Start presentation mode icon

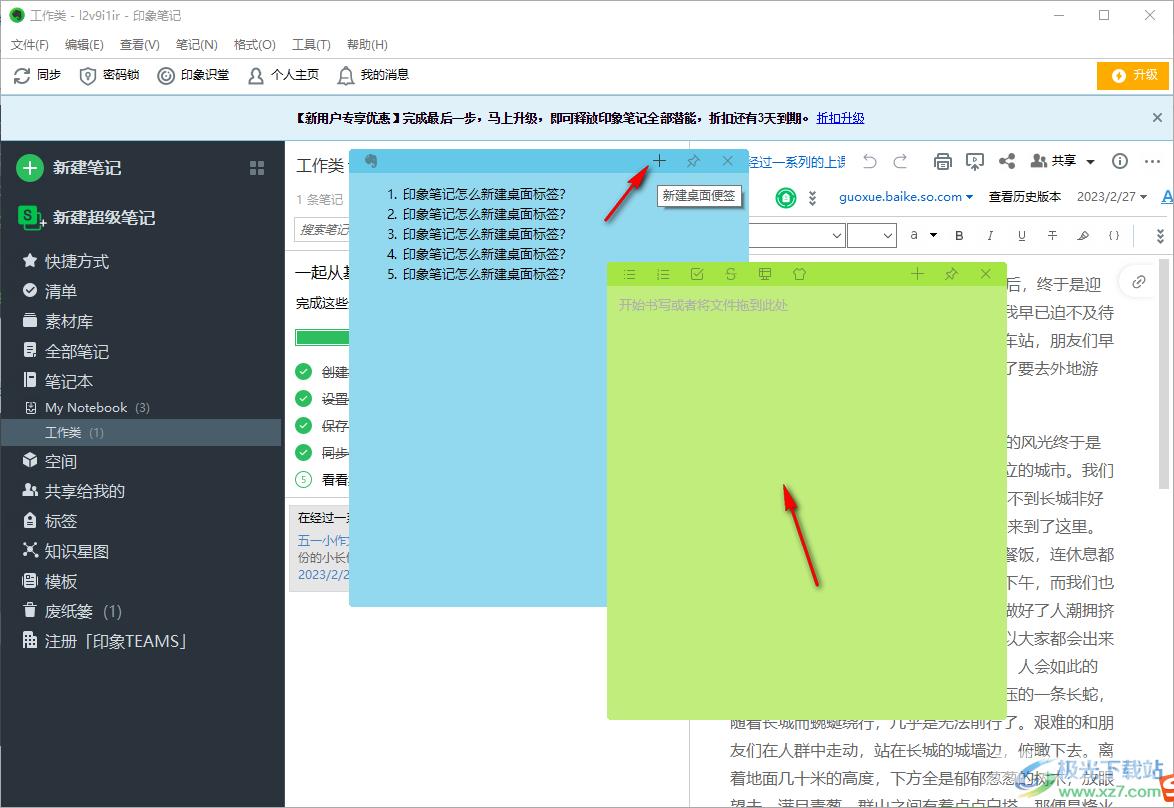[x=975, y=161]
